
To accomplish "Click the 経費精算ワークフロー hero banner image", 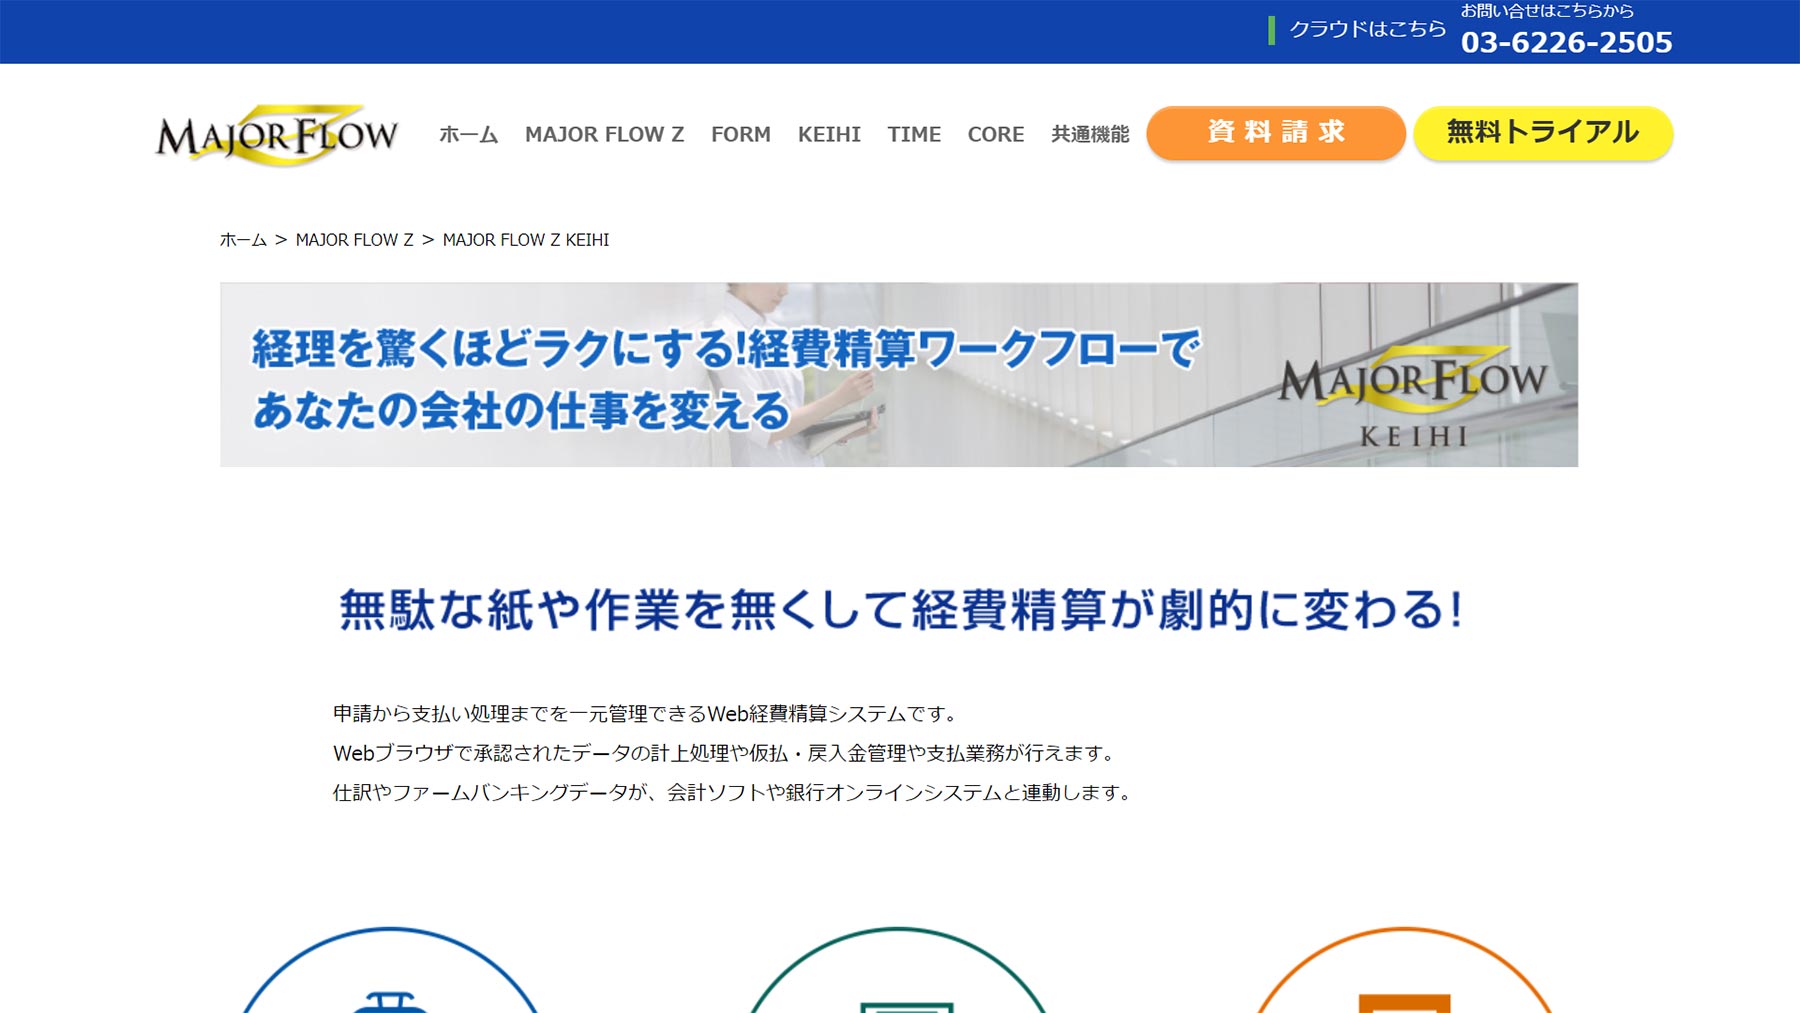I will pos(899,374).
